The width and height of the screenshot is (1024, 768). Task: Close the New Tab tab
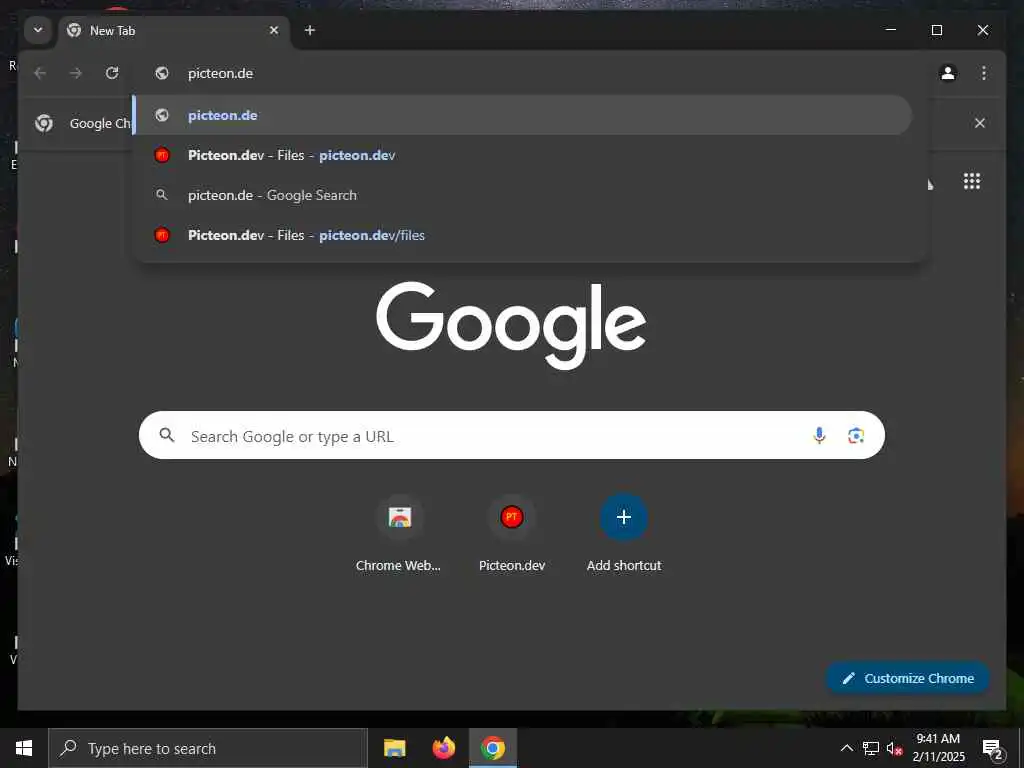tap(274, 30)
